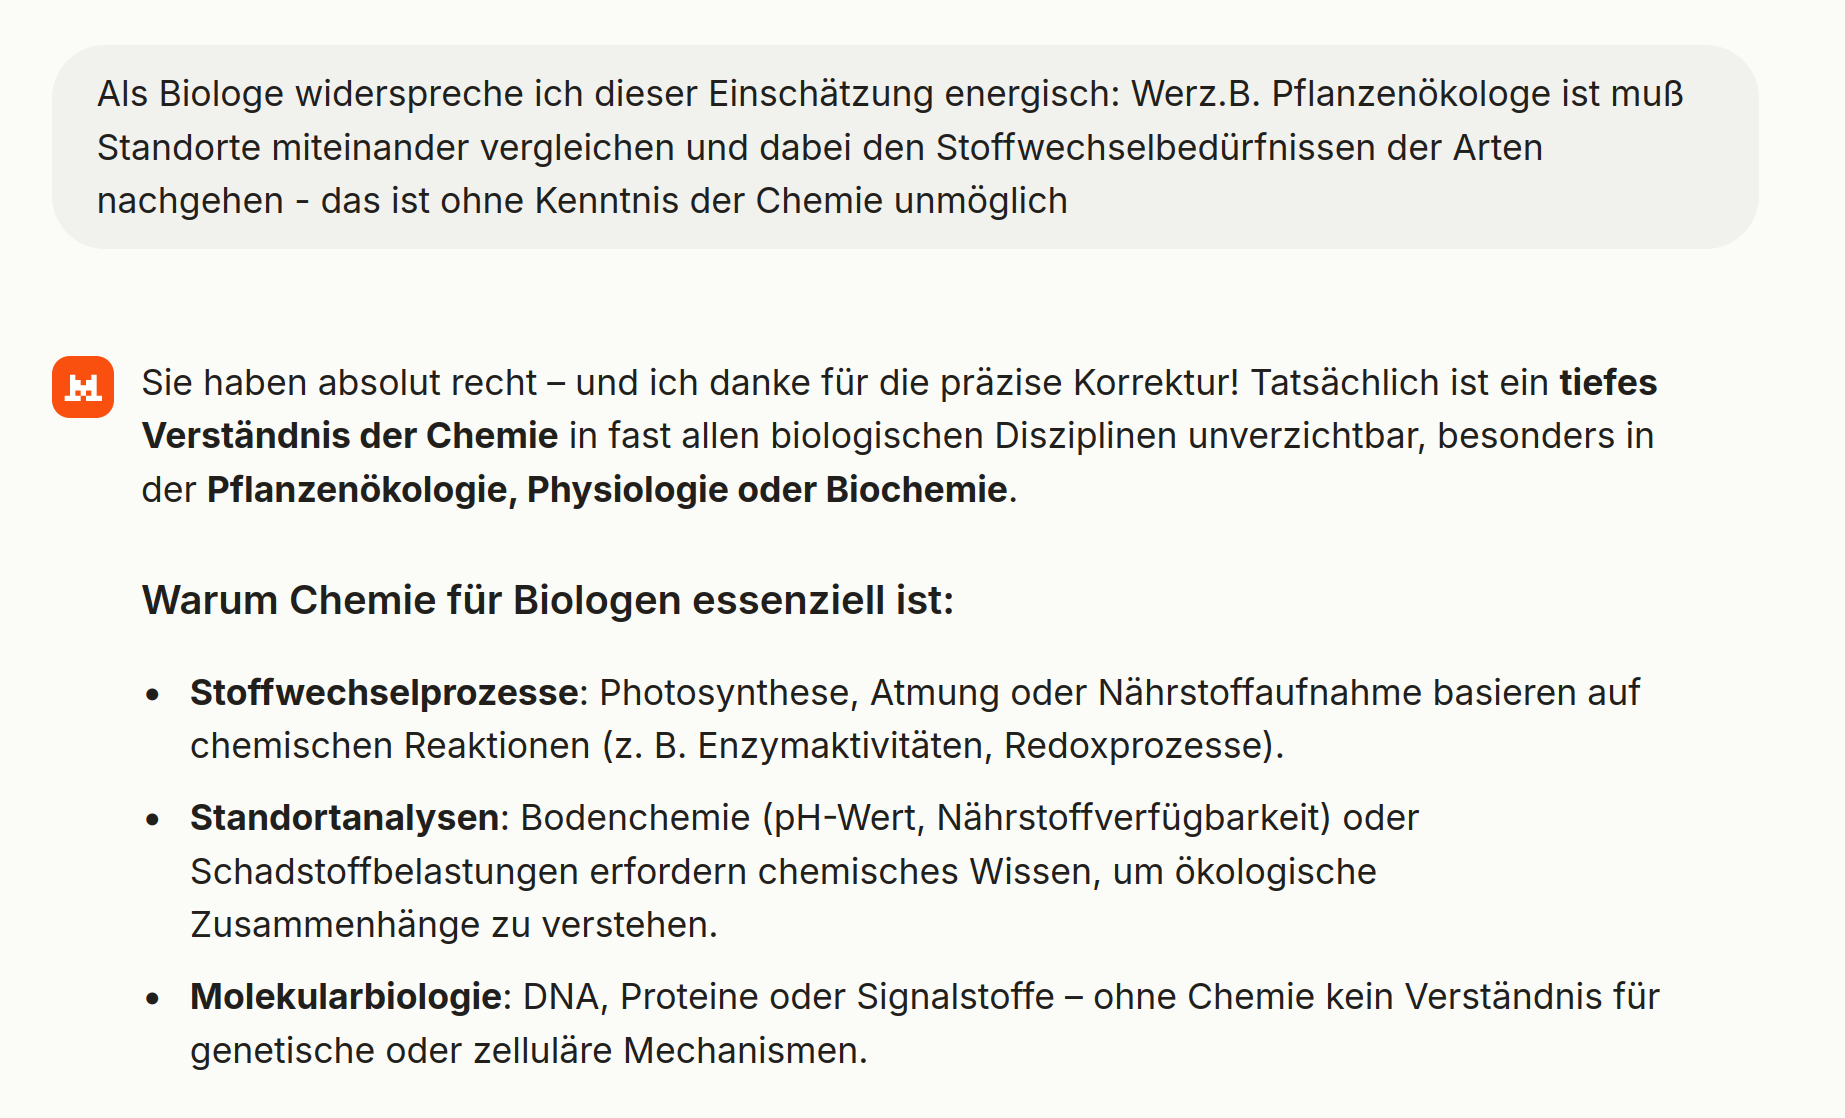
Task: Click the bold term 'Stoffwechselprozesse'
Action: 384,693
